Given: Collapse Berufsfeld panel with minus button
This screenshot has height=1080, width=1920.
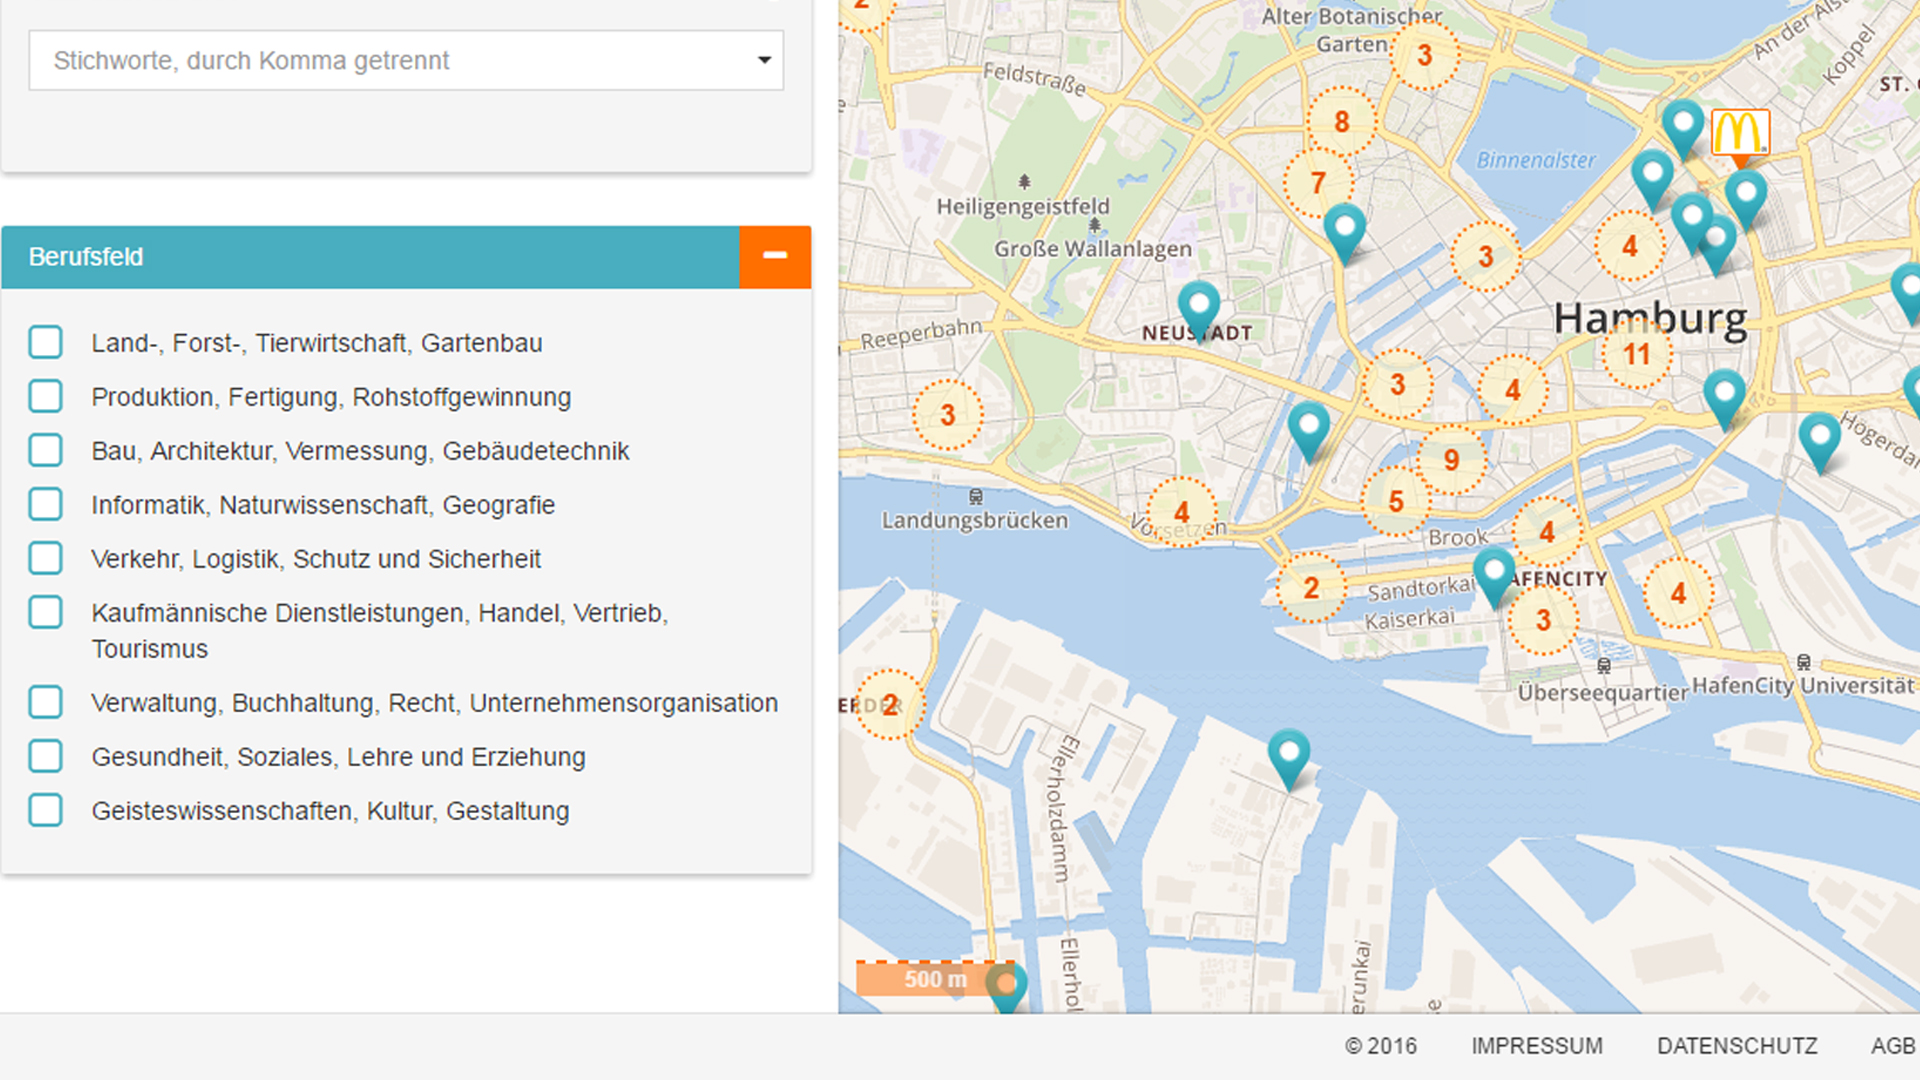Looking at the screenshot, I should [775, 257].
